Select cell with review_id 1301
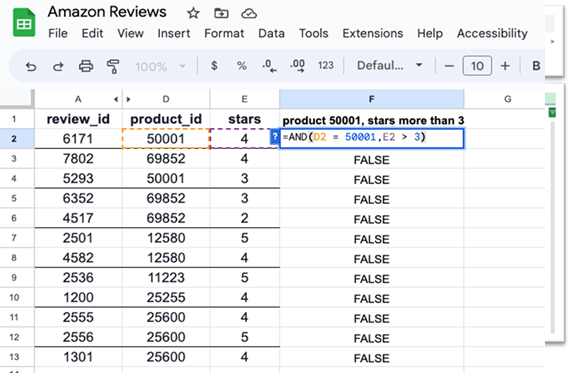The image size is (572, 373). 78,357
